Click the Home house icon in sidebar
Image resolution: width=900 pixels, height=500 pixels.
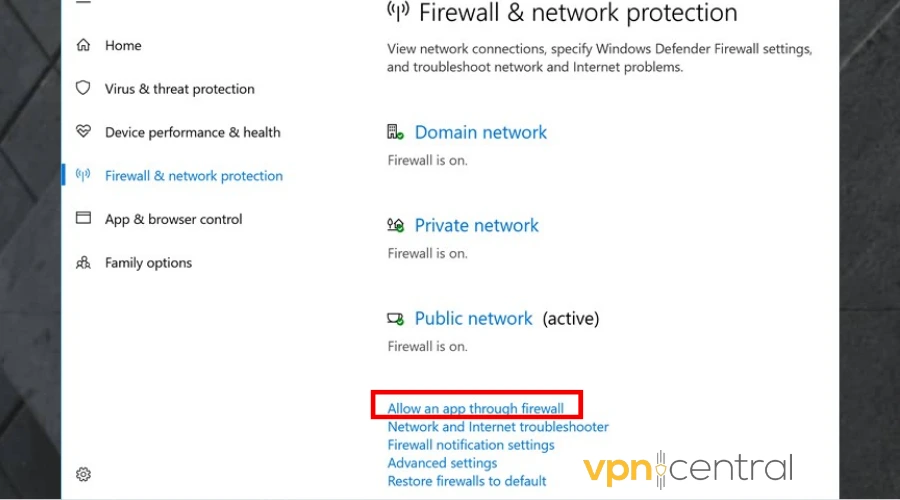coord(83,45)
